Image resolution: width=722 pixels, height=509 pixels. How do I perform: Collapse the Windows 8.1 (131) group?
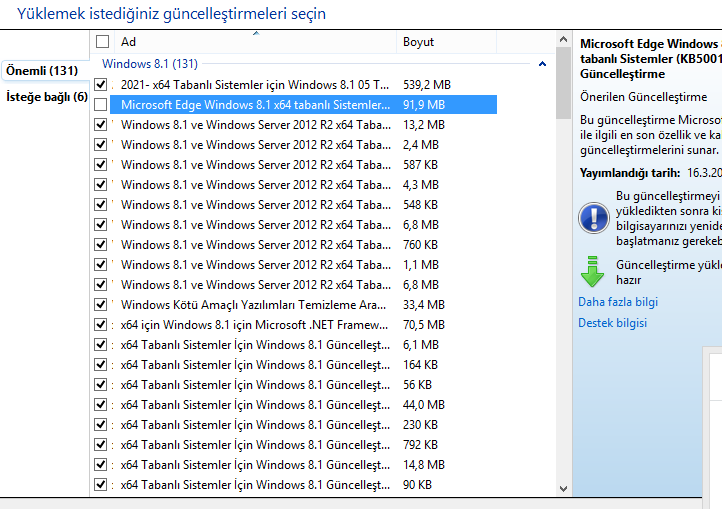542,64
